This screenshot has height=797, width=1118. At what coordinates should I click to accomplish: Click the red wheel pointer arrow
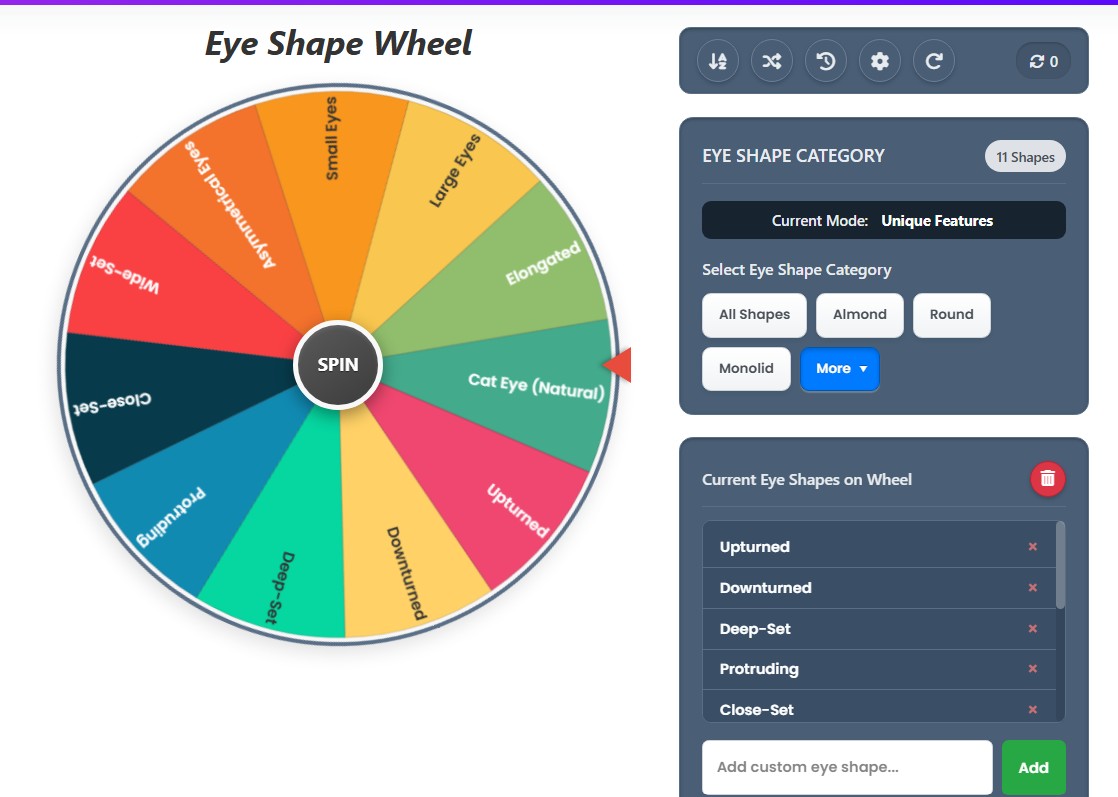(x=617, y=364)
